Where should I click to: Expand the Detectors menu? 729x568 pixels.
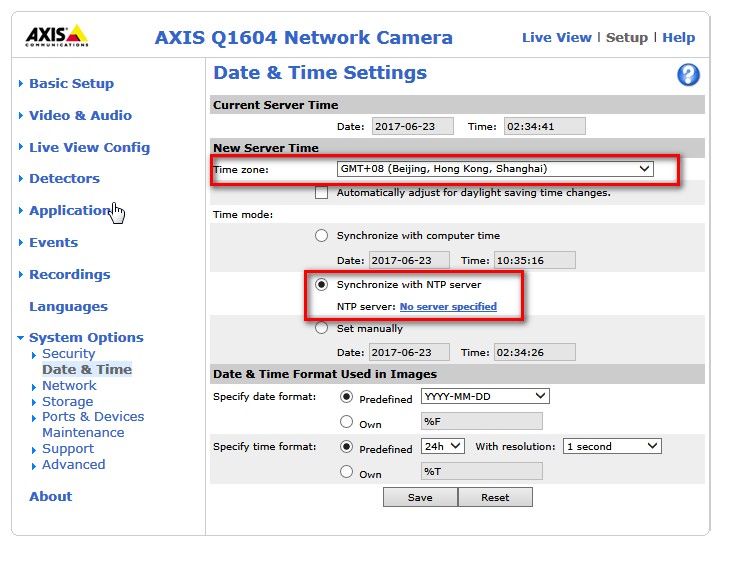pyautogui.click(x=64, y=178)
